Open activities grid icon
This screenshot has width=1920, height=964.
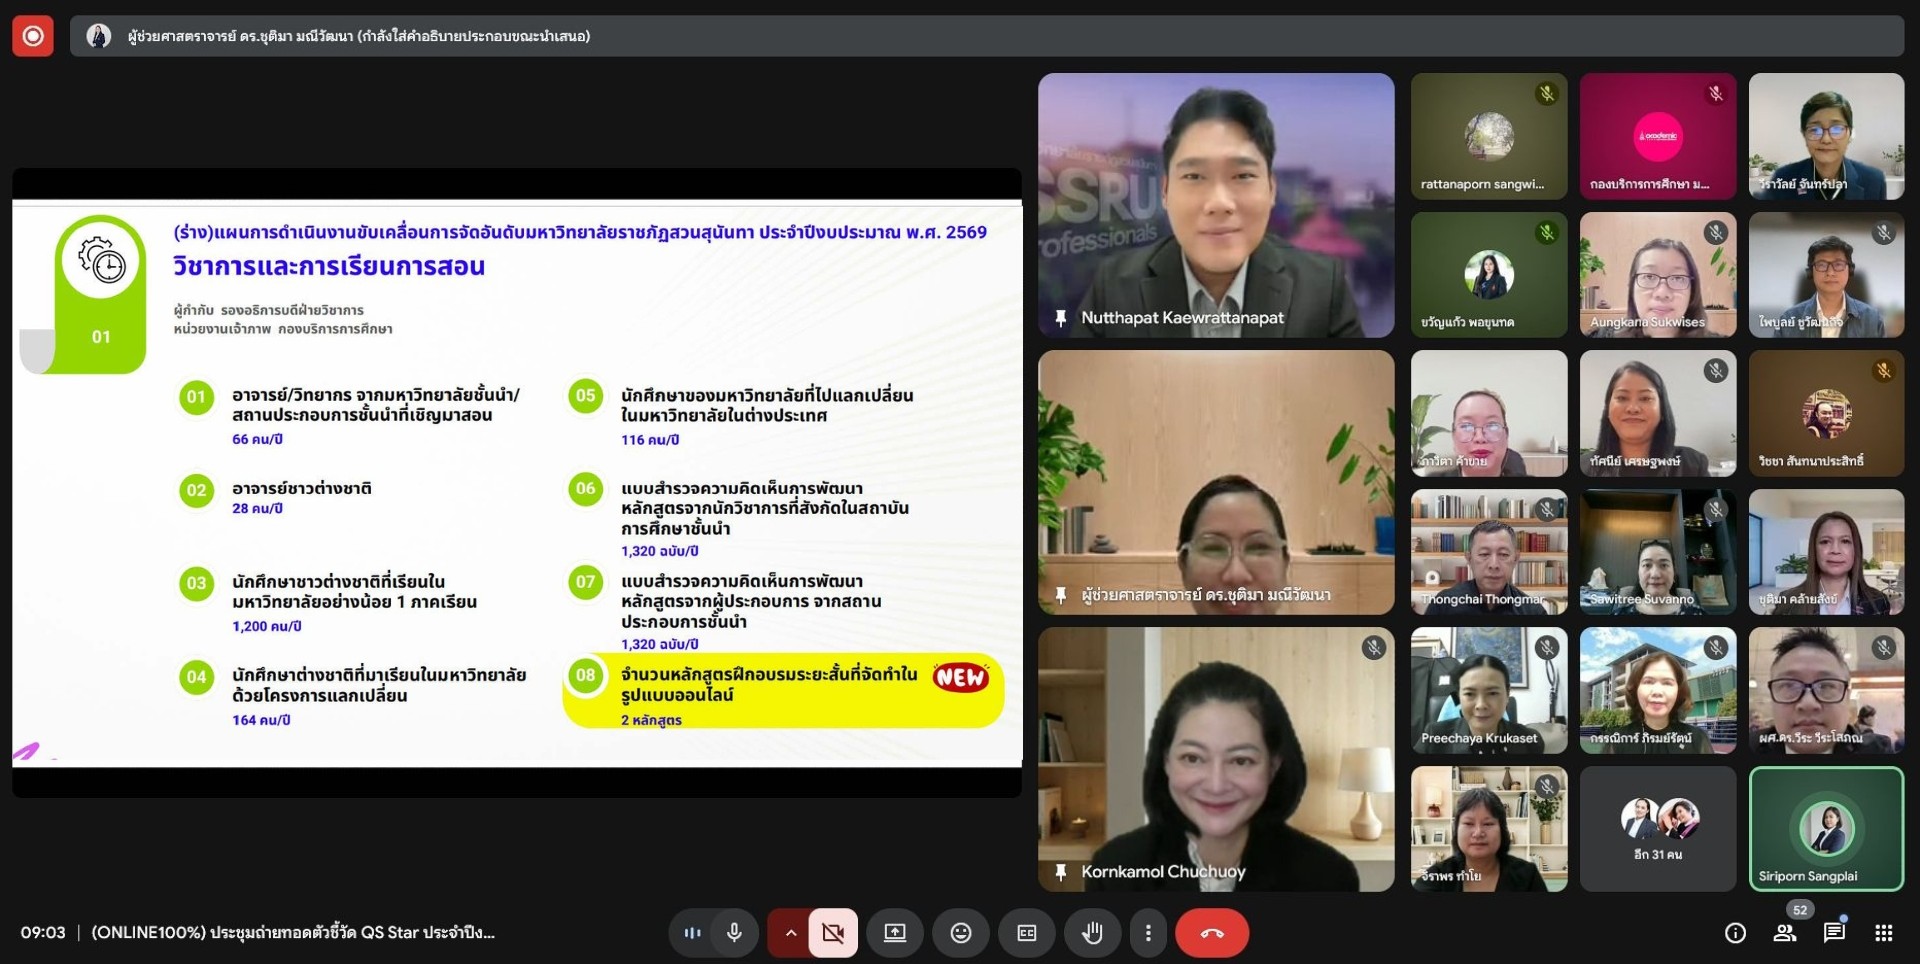point(1883,933)
